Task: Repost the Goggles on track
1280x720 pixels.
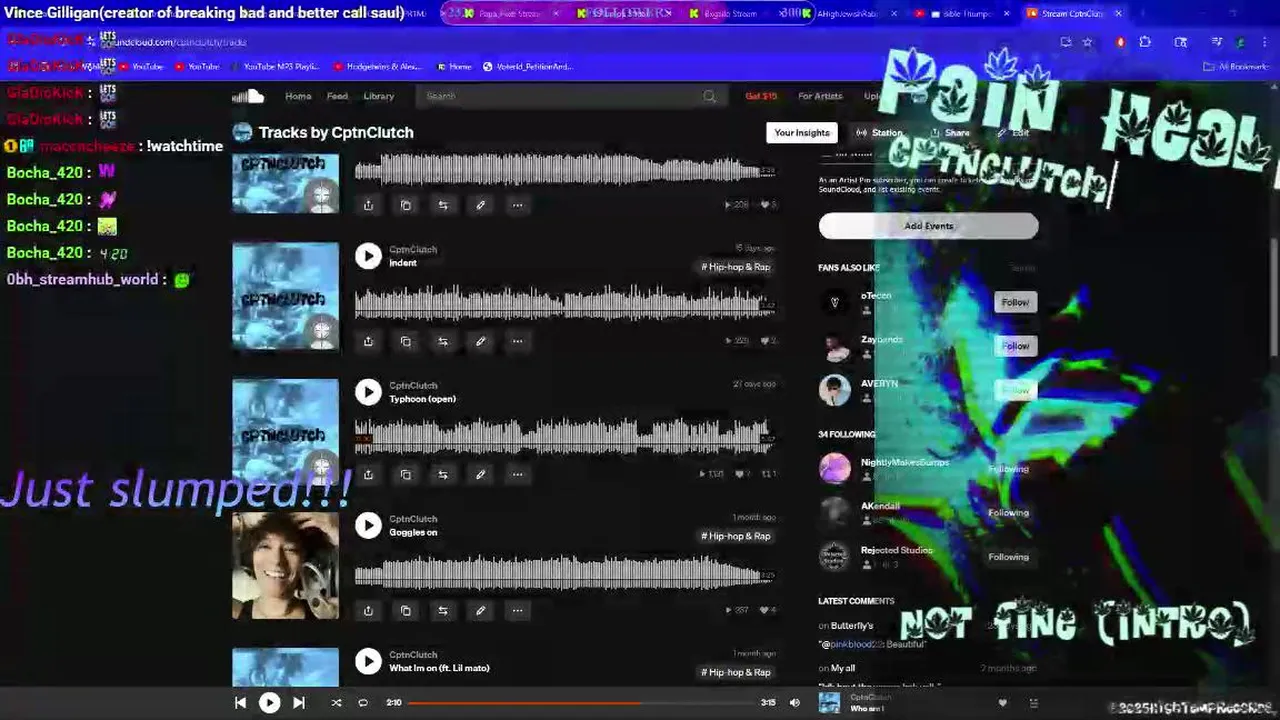Action: (443, 610)
